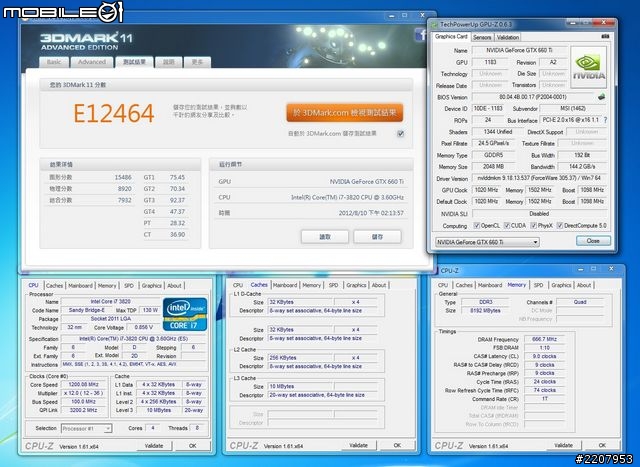Switch to the Basic tab in 3DMark 11
The width and height of the screenshot is (640, 467).
pos(54,62)
